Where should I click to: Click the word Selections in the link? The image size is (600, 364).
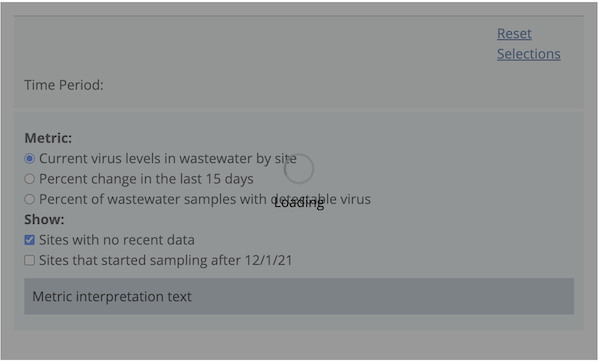pyautogui.click(x=529, y=54)
